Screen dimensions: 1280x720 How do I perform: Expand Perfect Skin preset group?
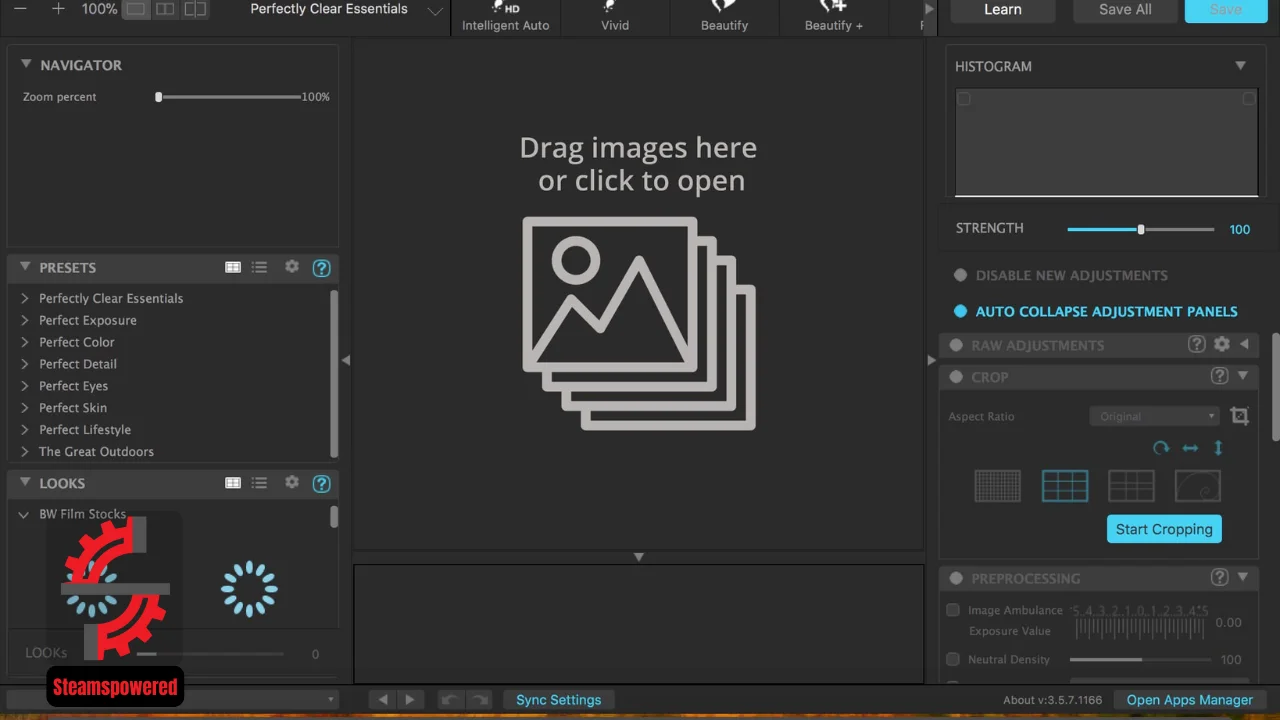click(25, 408)
